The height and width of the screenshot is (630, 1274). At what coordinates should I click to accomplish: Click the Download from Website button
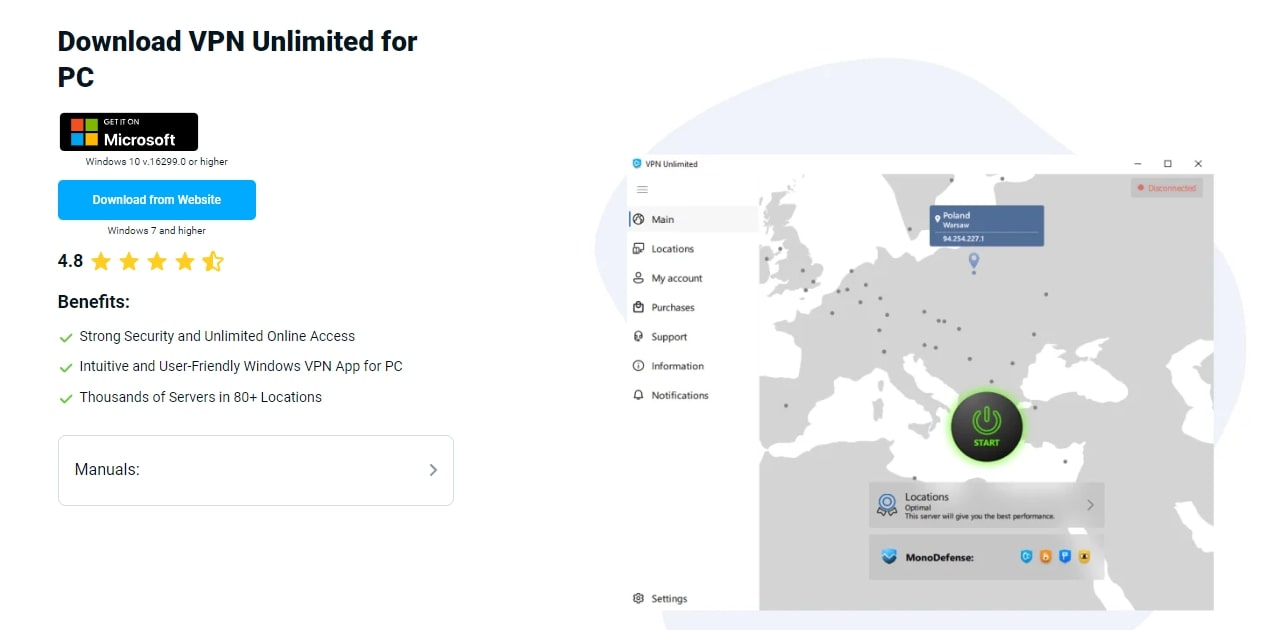click(x=157, y=200)
